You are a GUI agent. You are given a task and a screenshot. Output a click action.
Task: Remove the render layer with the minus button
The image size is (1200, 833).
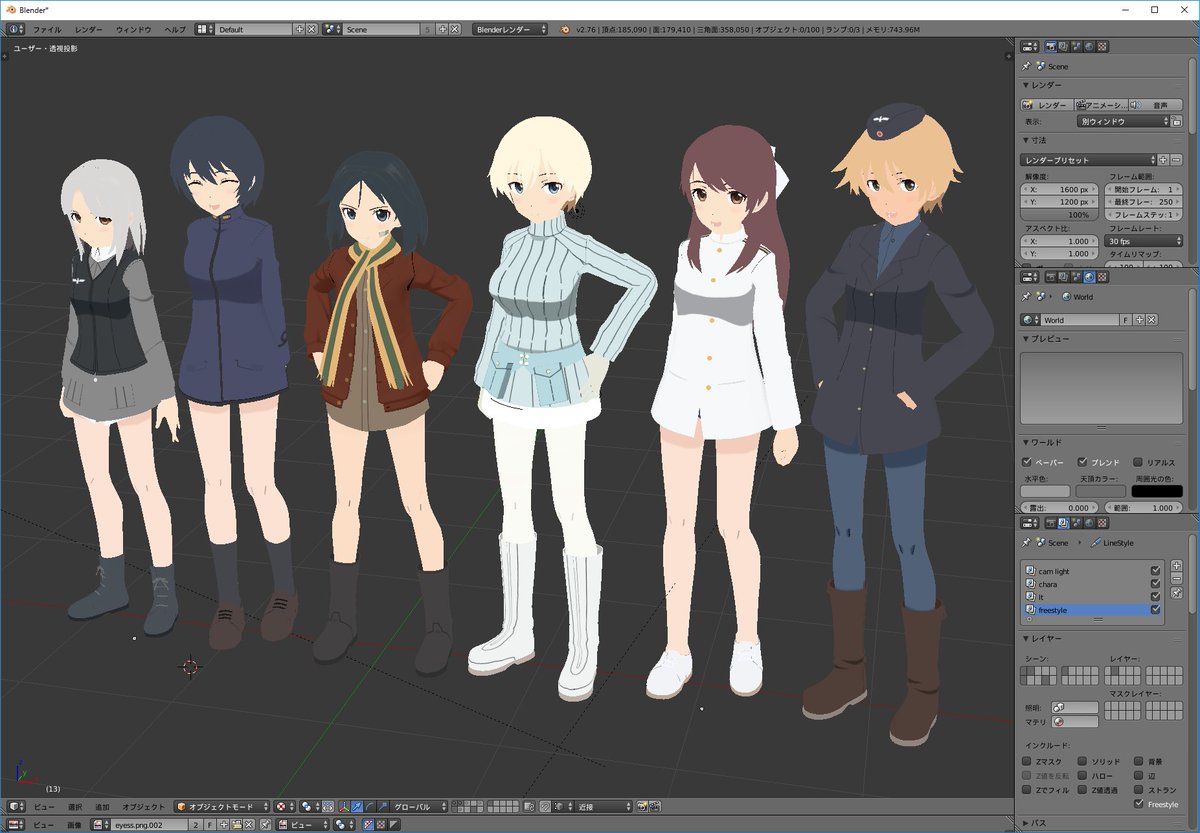1176,579
